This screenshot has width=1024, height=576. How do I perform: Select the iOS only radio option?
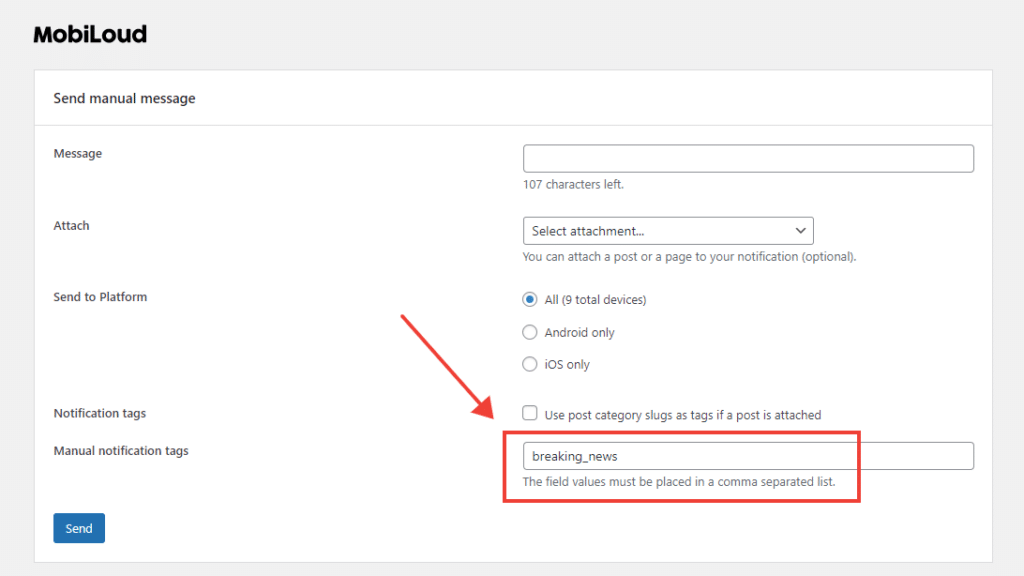(x=530, y=364)
